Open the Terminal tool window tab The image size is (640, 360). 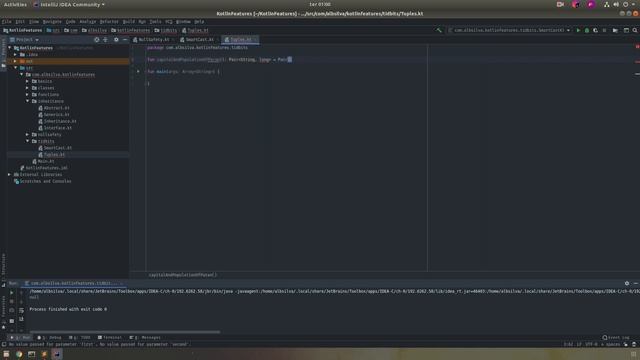click(x=110, y=338)
